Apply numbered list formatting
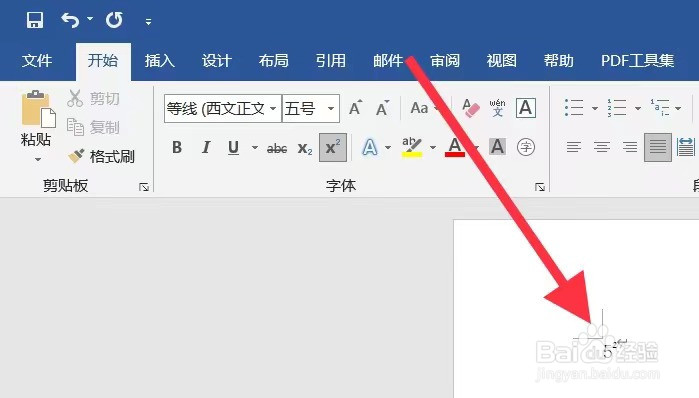 pyautogui.click(x=617, y=108)
